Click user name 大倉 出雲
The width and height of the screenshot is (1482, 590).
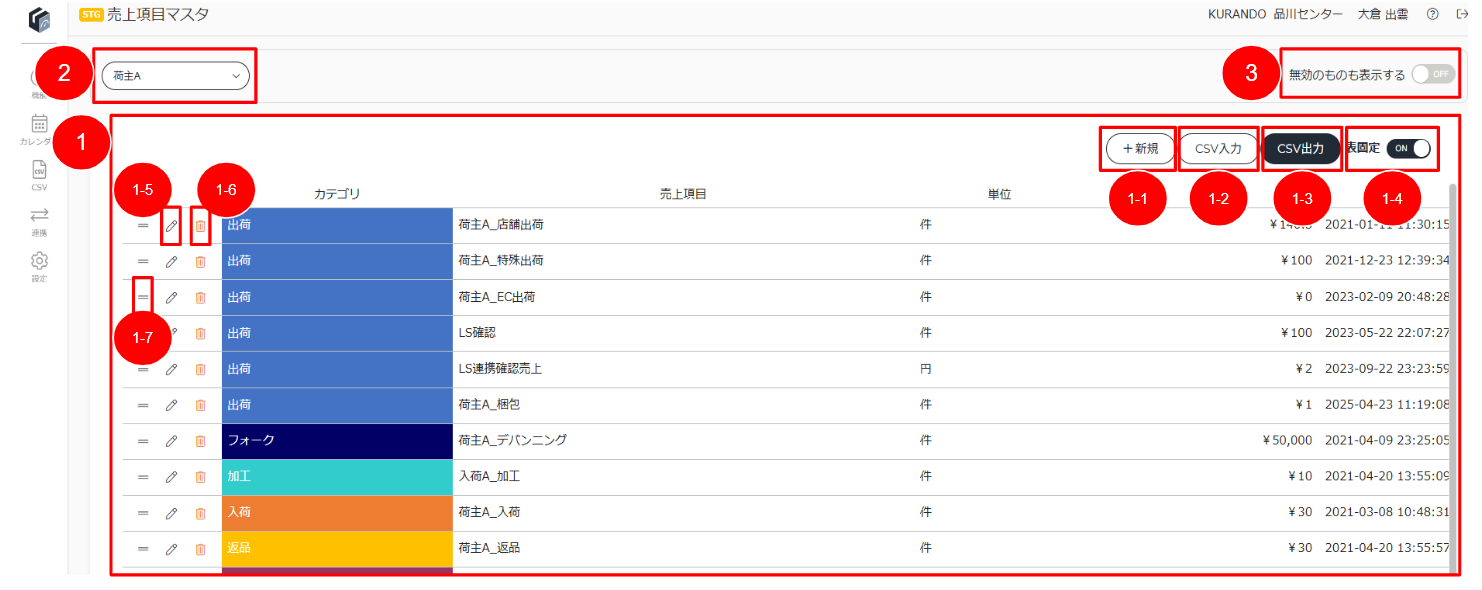1383,15
